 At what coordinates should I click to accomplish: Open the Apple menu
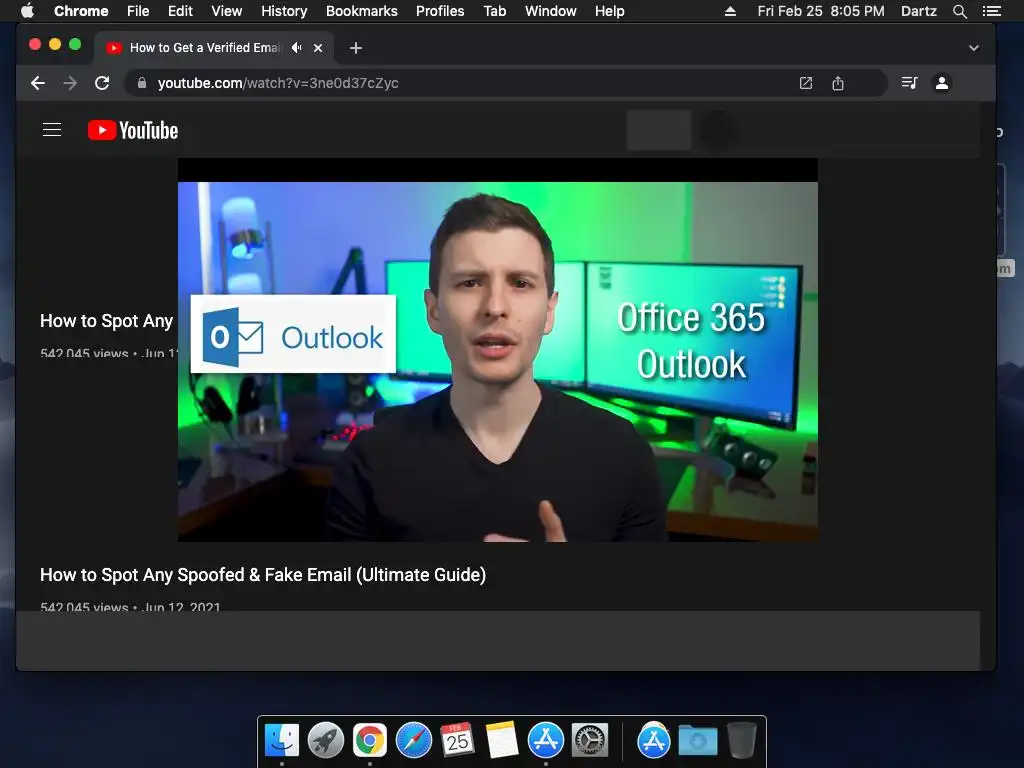point(27,11)
